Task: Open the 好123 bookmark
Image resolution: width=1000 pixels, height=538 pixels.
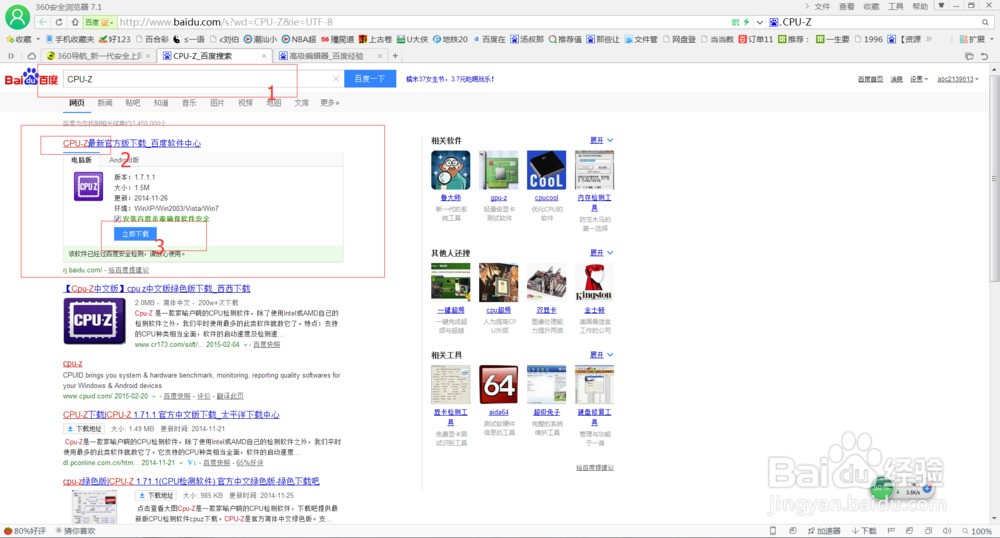Action: (x=115, y=39)
